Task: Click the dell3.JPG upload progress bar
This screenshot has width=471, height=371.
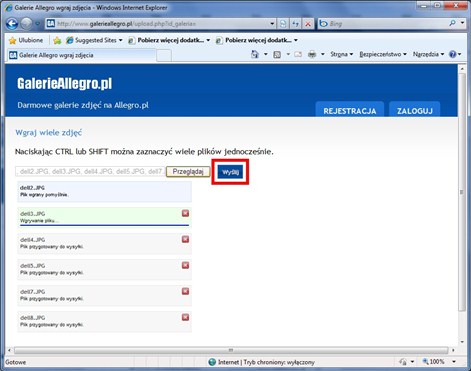Action: coord(104,225)
